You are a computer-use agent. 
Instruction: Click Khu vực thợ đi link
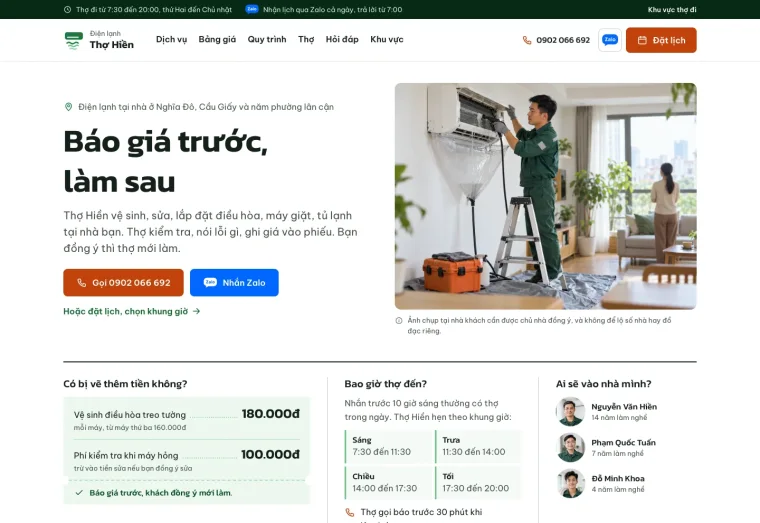click(672, 10)
